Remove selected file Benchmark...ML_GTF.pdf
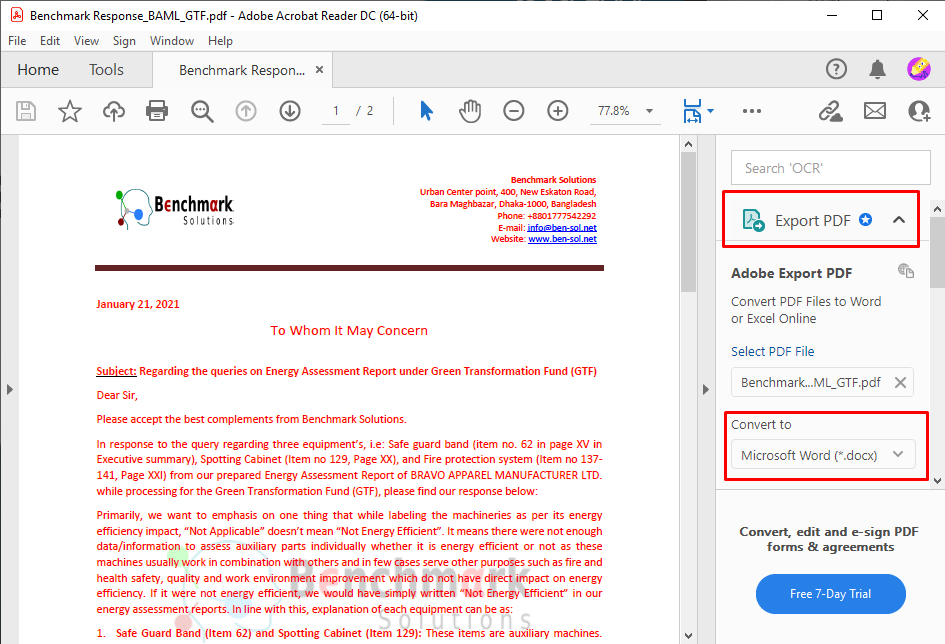 [x=900, y=383]
